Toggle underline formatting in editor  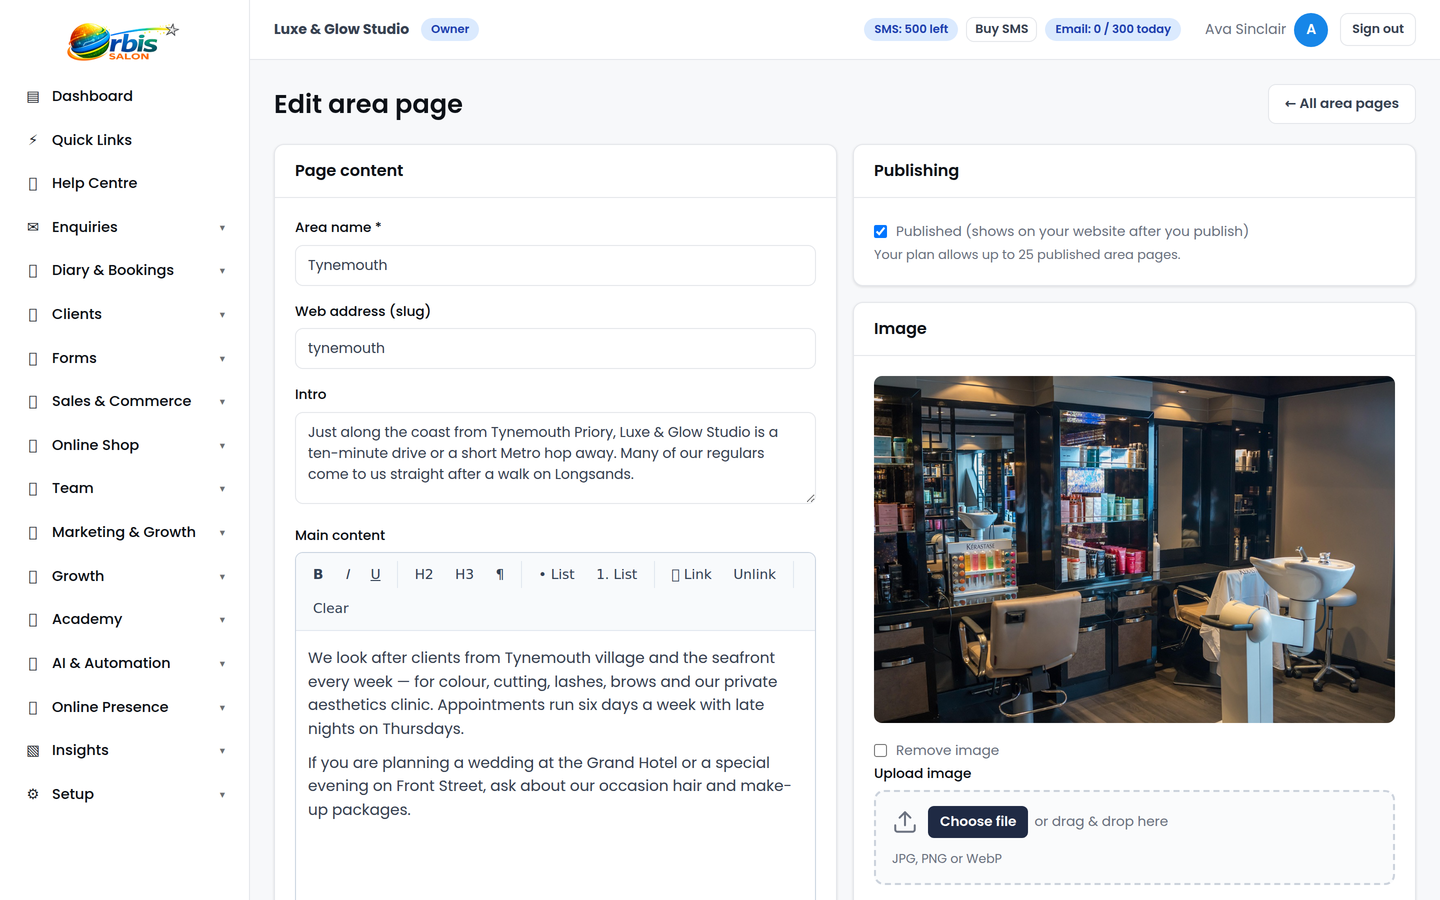(375, 574)
